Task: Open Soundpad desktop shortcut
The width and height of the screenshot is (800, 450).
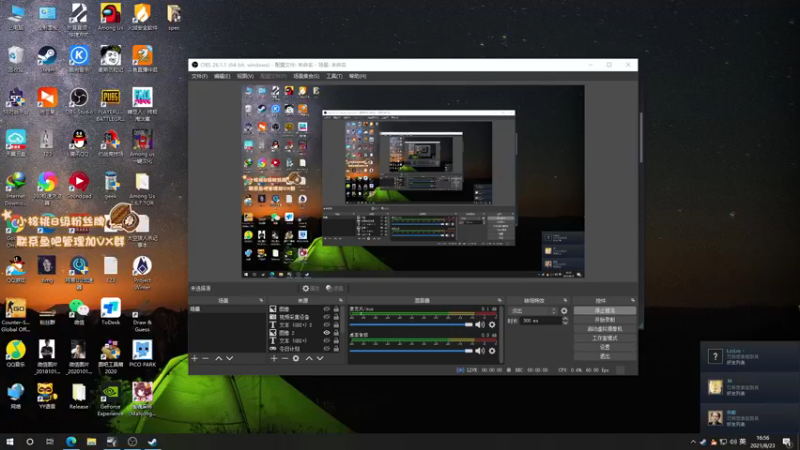Action: tap(79, 186)
